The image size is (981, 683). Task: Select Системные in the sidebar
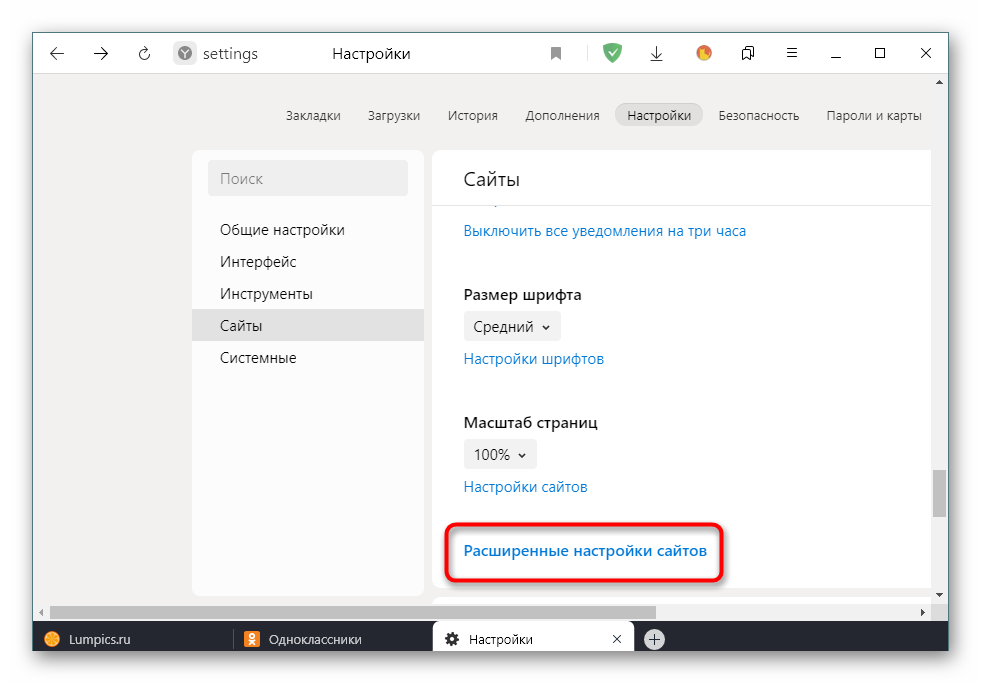tap(258, 358)
